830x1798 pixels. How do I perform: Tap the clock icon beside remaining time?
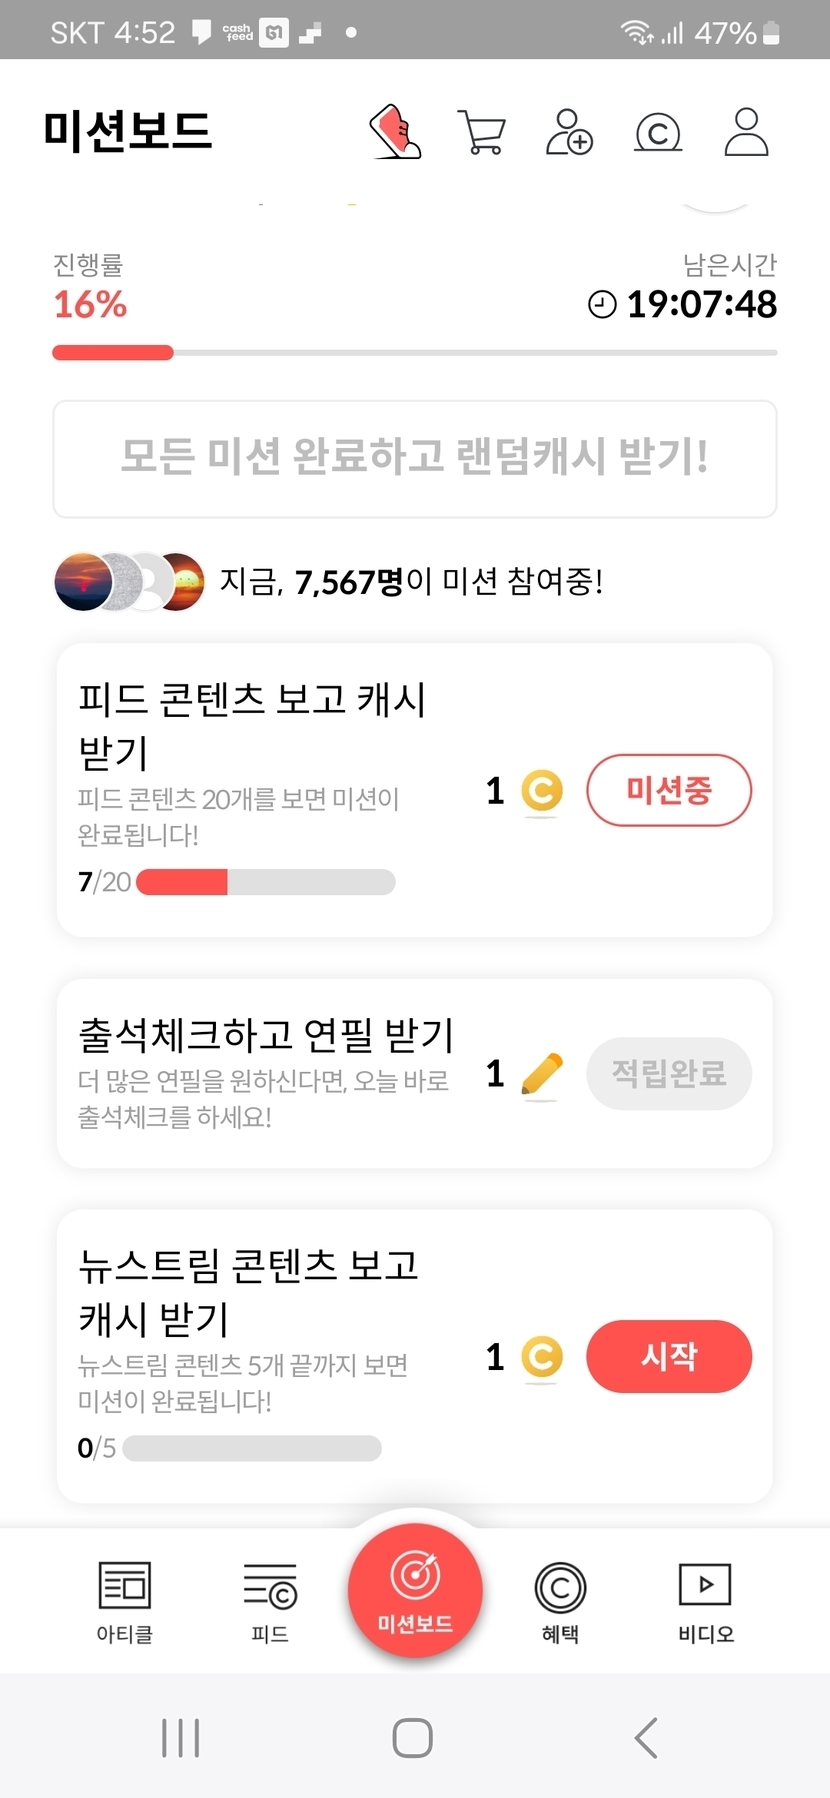click(x=602, y=304)
